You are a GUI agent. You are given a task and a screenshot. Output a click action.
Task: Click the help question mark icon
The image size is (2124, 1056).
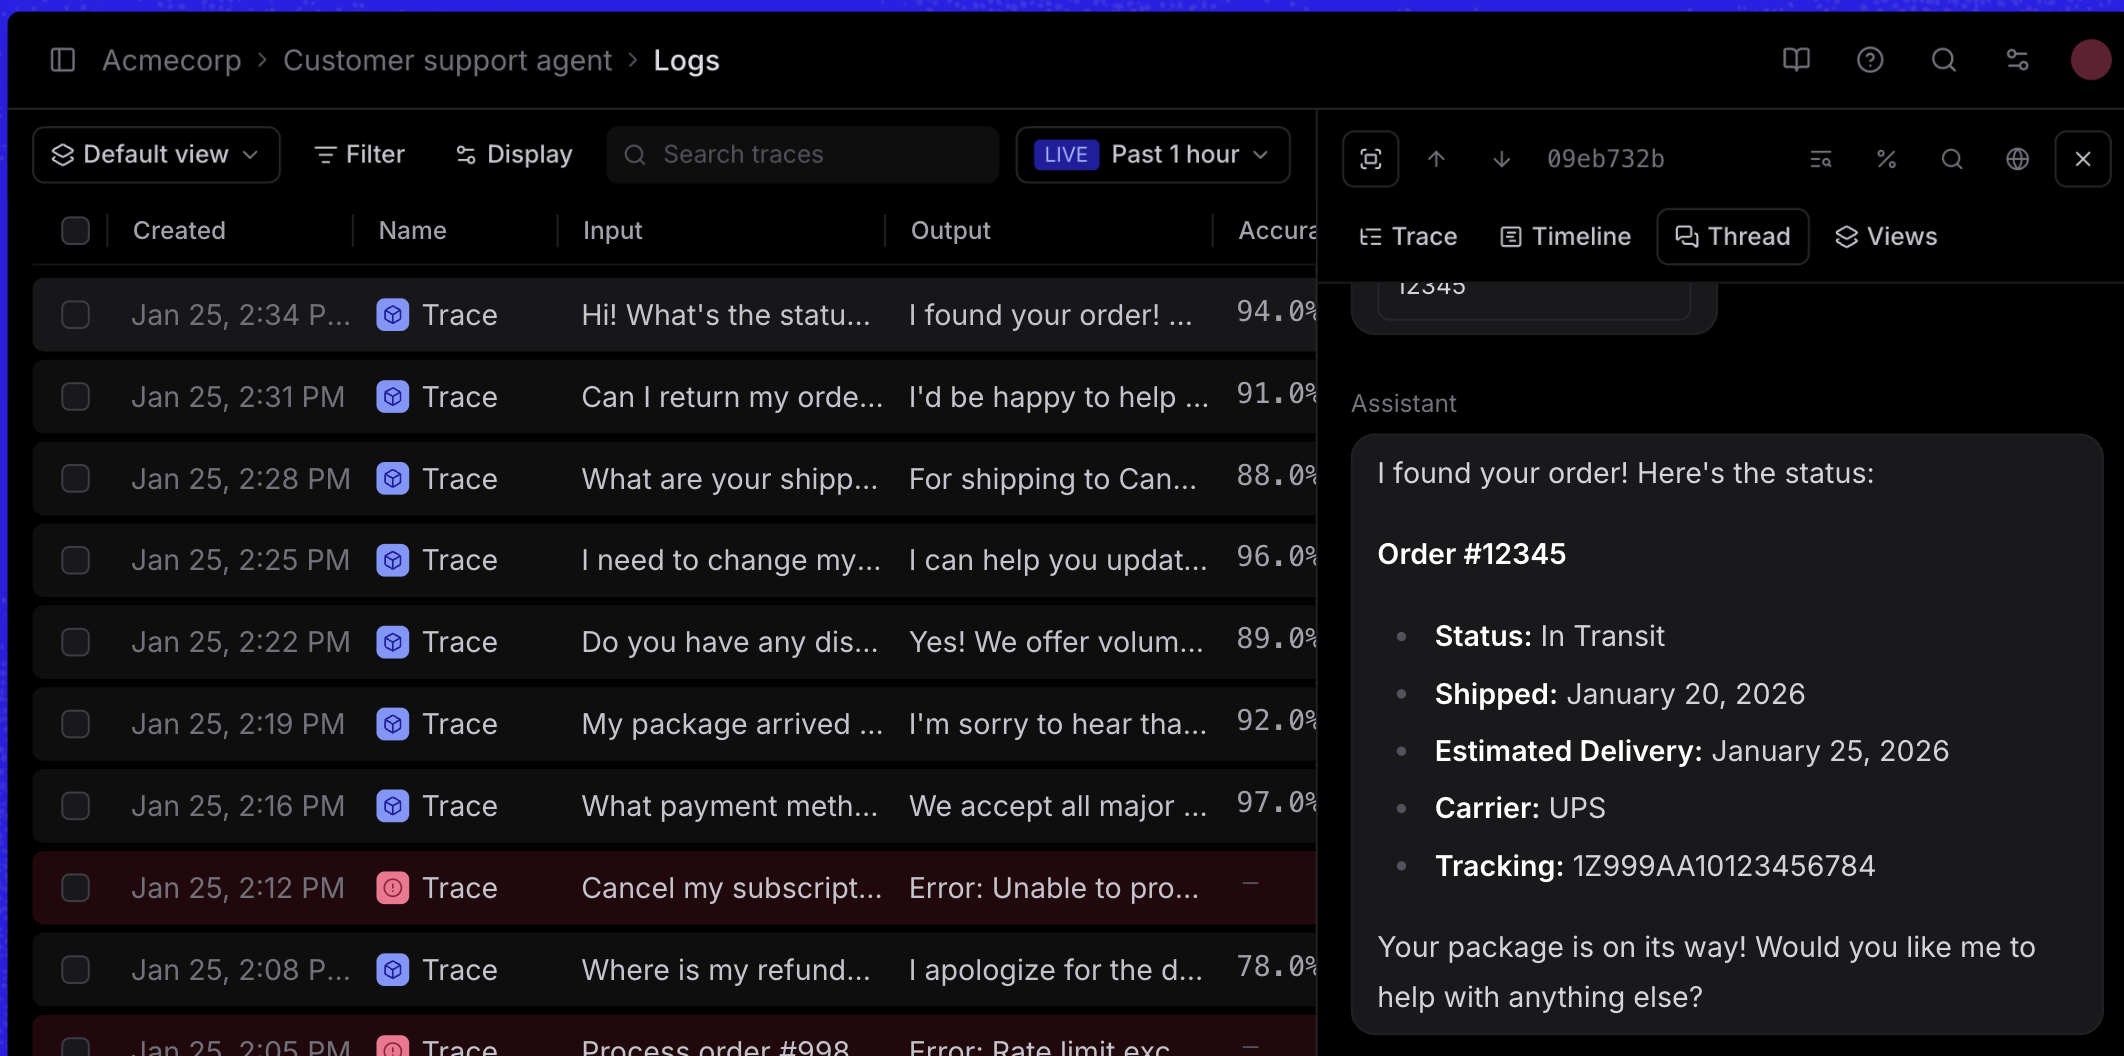(1870, 60)
